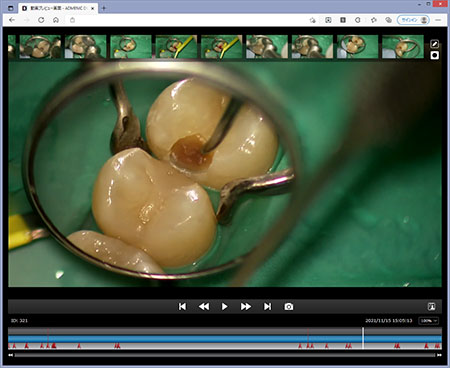Click the export icon on the playback bar
Screen dimensions: 450x368
tap(431, 306)
